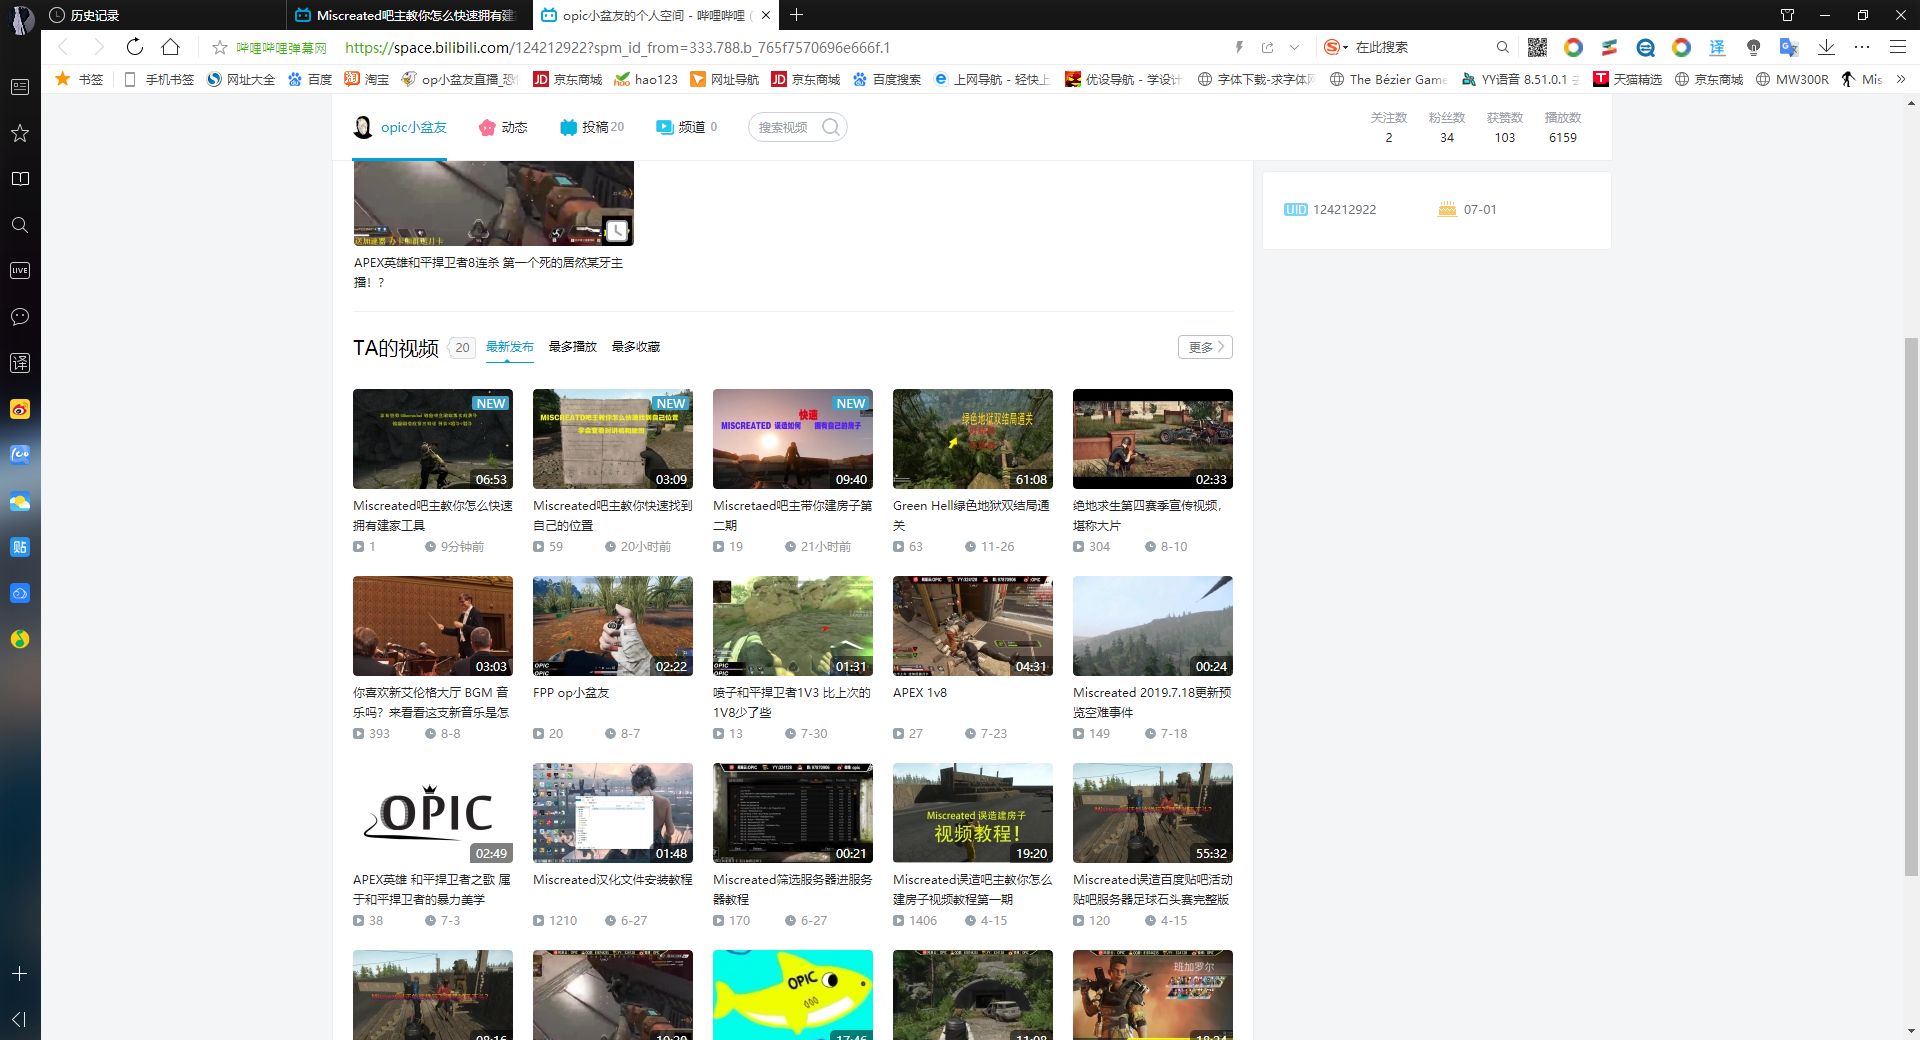Expand the address bar dropdown arrow

pyautogui.click(x=1294, y=47)
